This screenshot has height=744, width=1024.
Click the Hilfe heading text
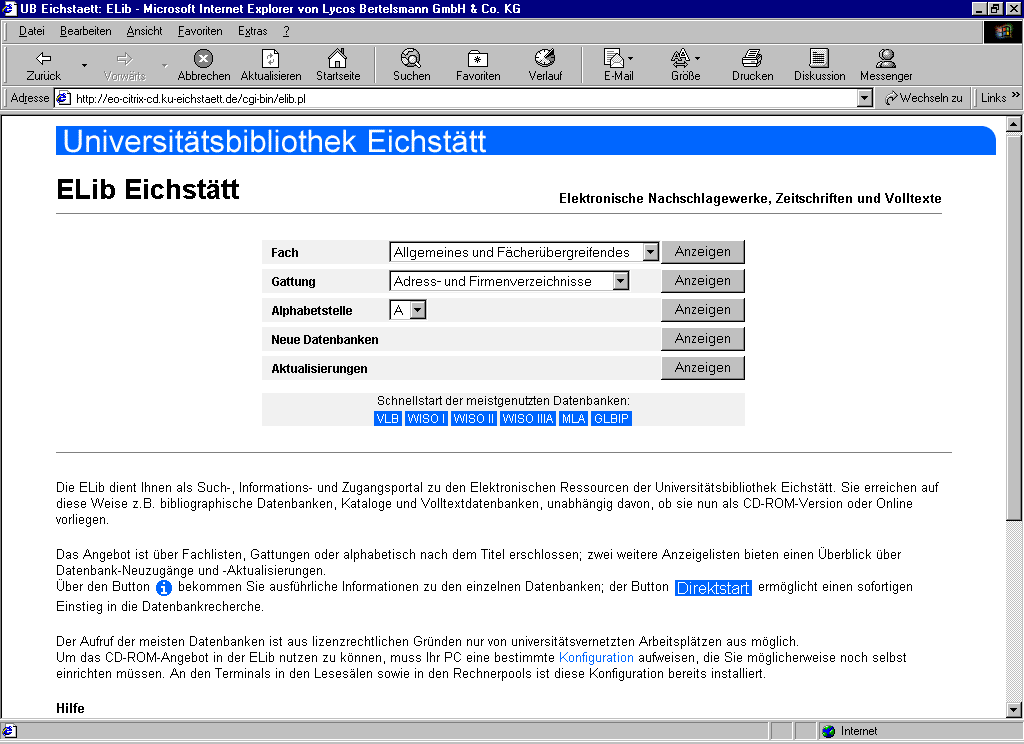point(71,708)
